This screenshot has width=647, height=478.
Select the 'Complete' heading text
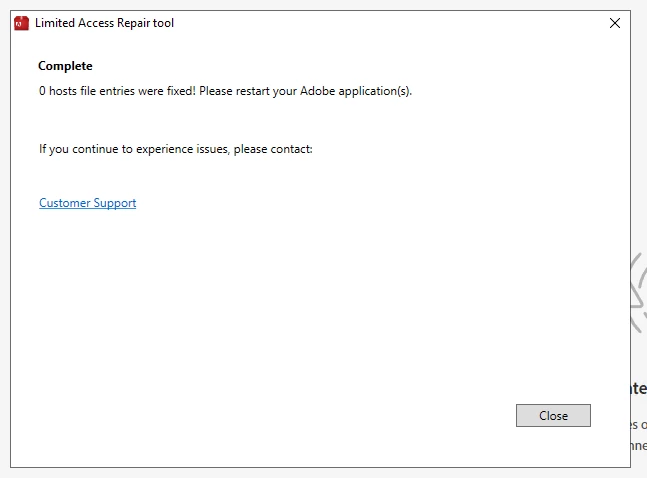click(x=65, y=66)
